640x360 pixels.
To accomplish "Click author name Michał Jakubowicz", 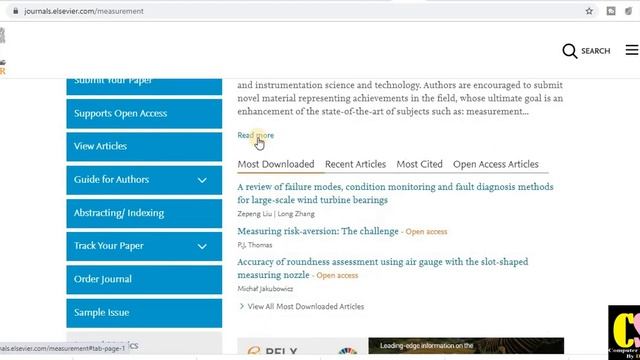I will click(x=265, y=289).
